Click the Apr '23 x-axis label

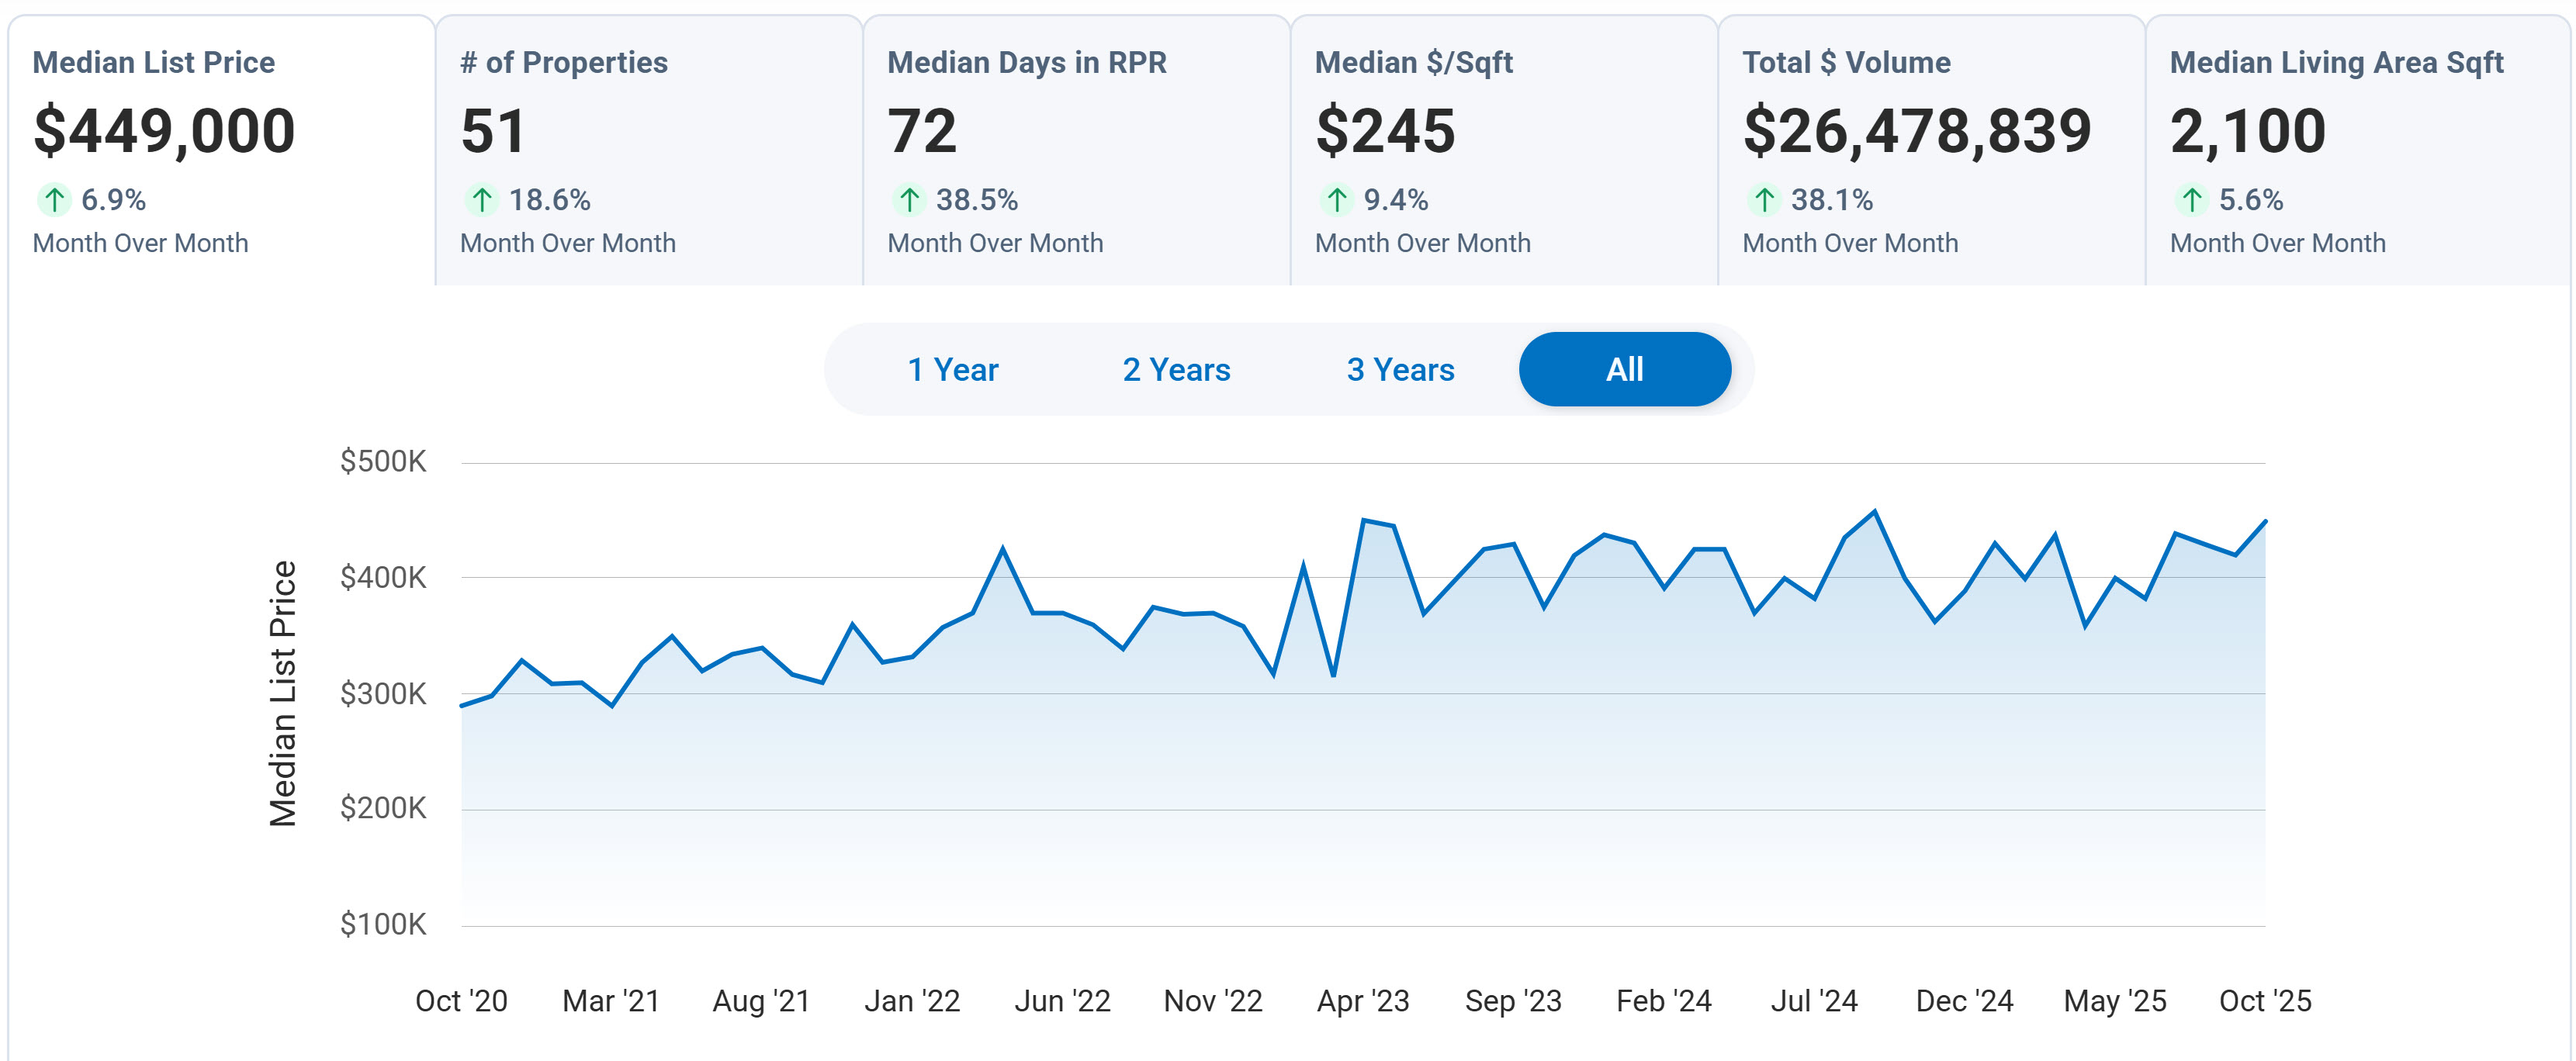point(1363,1001)
